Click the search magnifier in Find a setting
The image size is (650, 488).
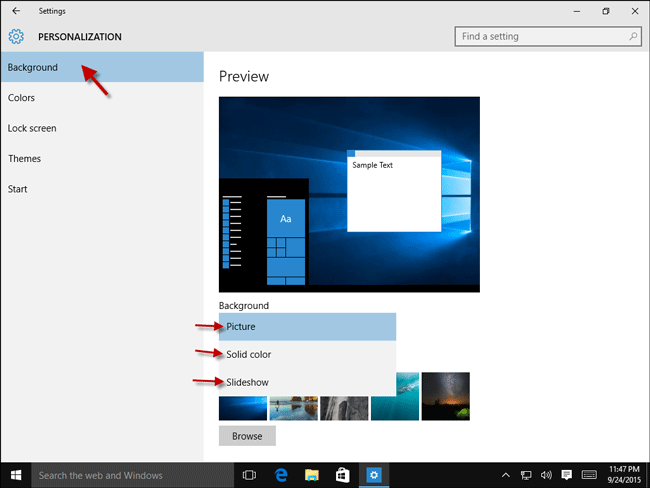633,36
